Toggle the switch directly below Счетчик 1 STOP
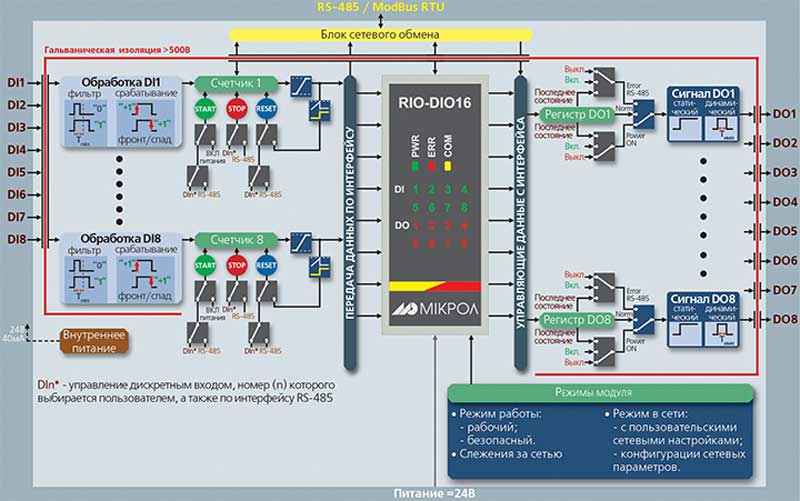 coord(237,136)
